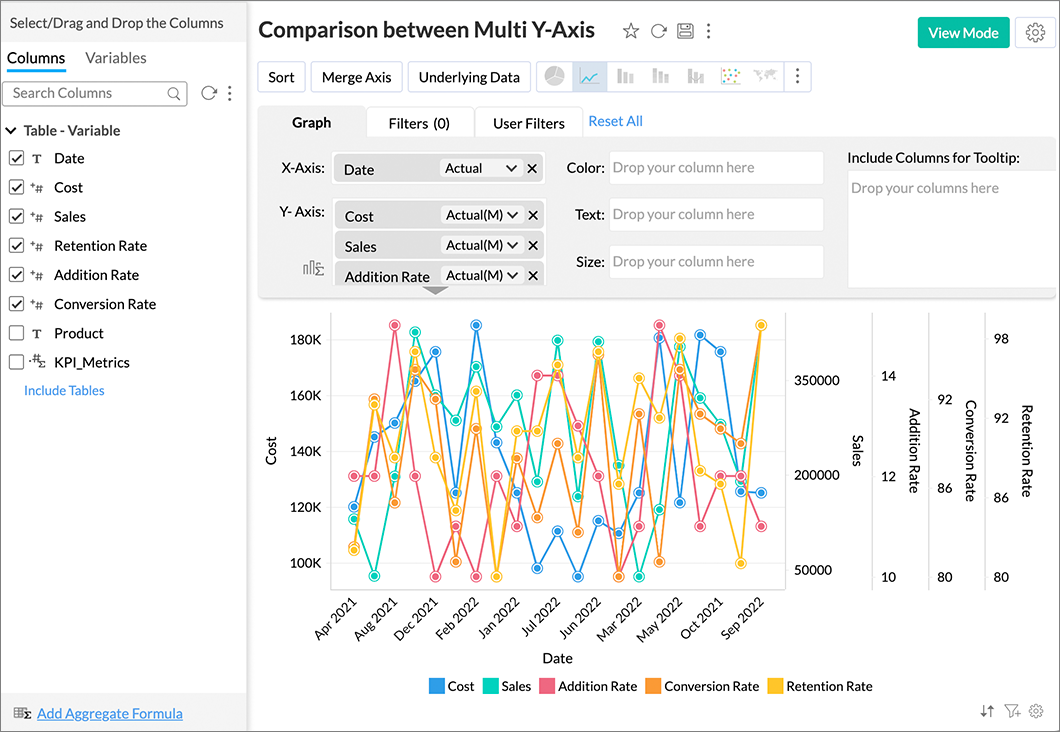Click the Color drop field
1060x732 pixels.
(717, 168)
